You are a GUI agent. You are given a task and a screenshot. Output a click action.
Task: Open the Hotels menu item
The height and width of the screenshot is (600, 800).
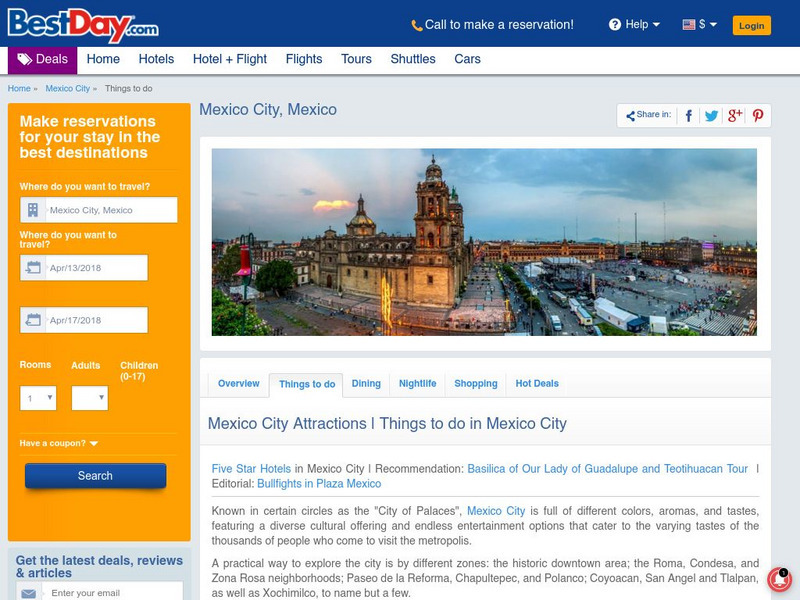(156, 59)
